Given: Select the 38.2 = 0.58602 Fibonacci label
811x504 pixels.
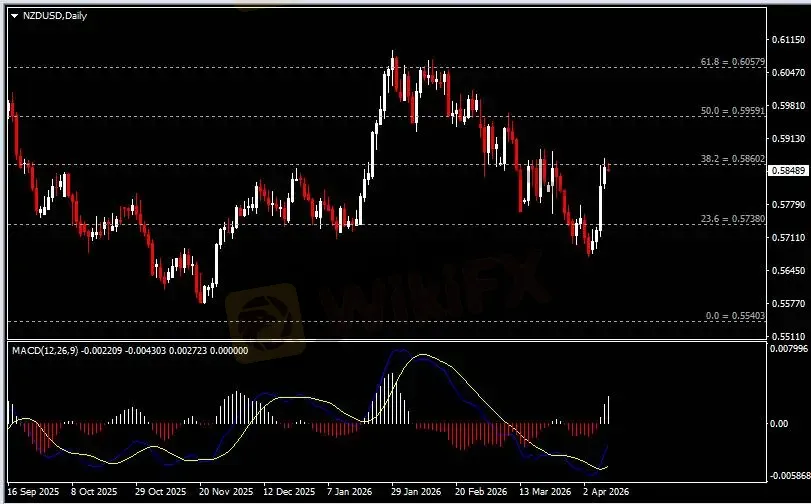Looking at the screenshot, I should (732, 159).
